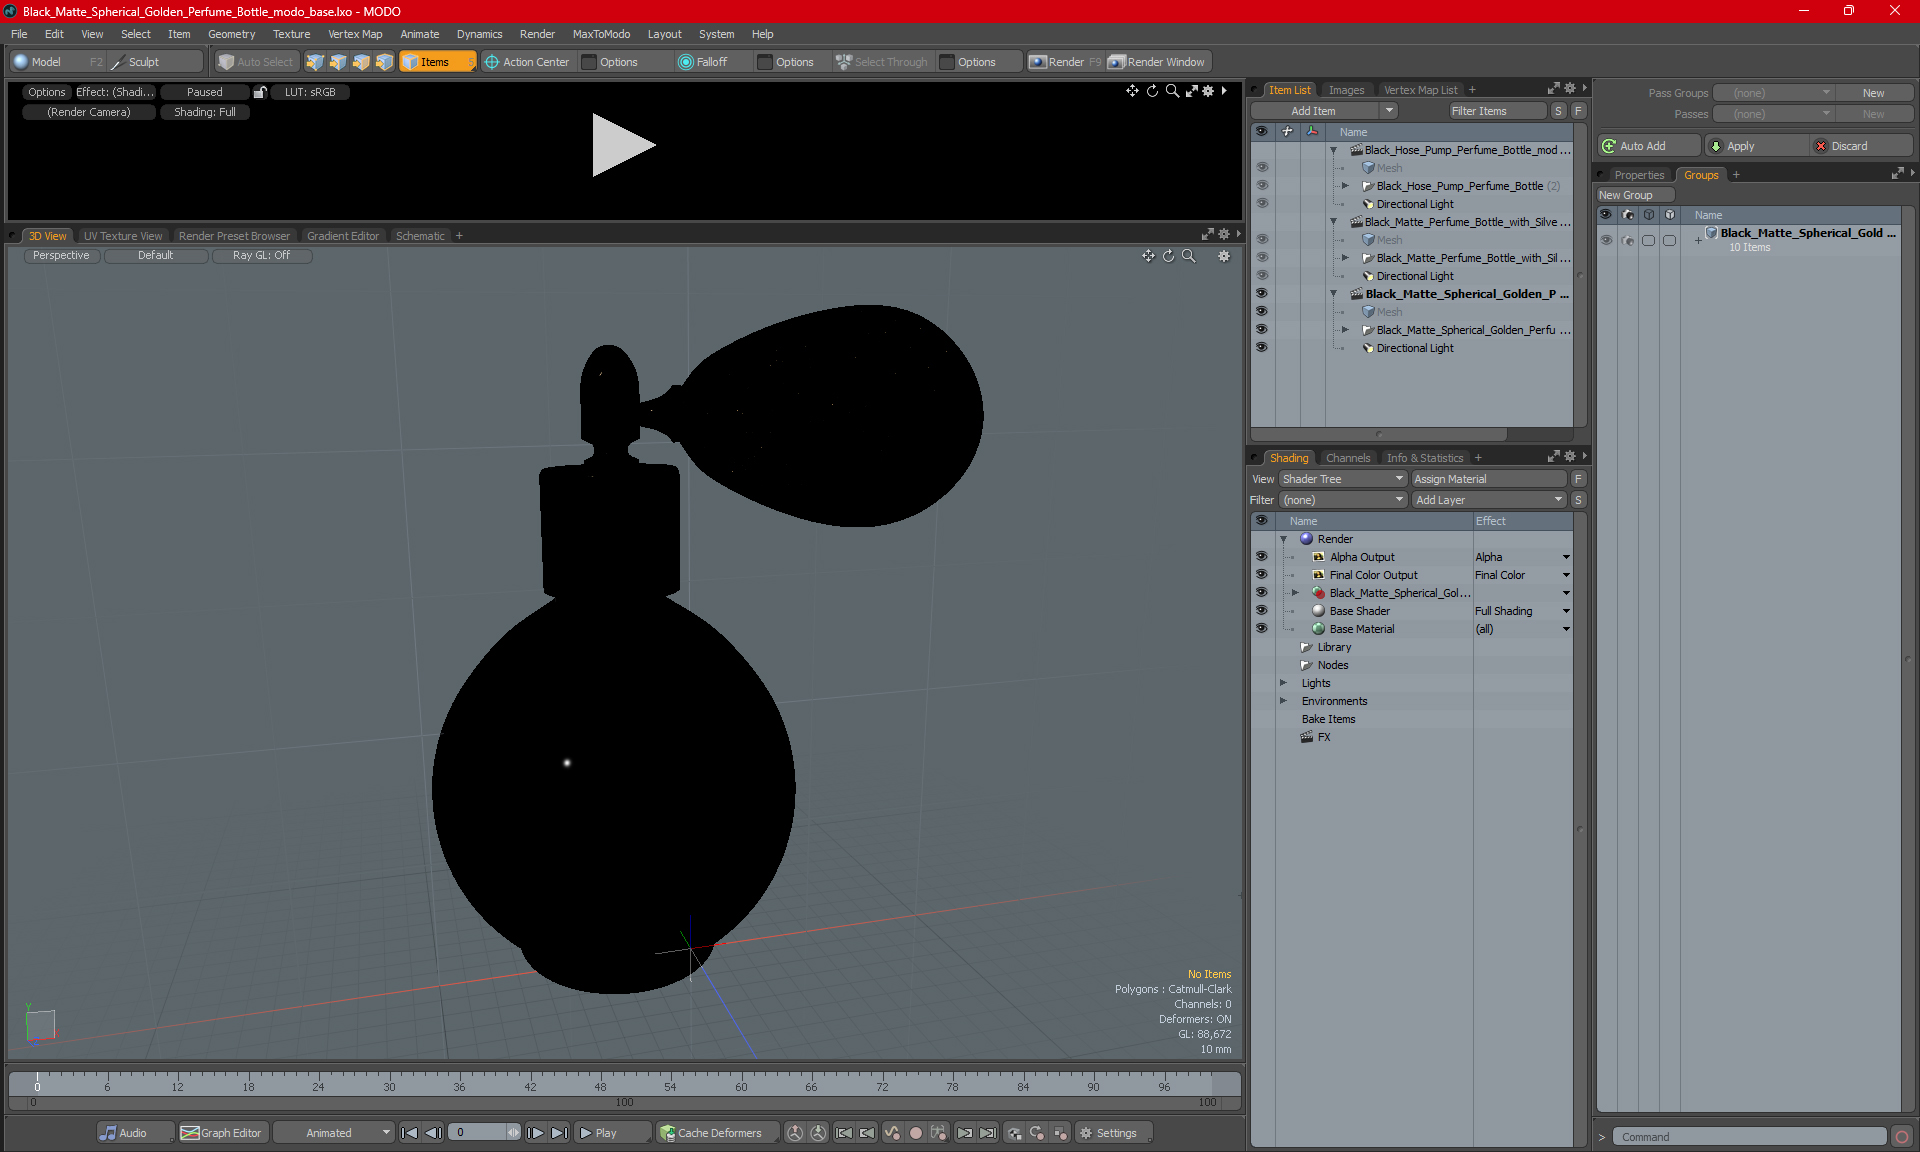The width and height of the screenshot is (1920, 1152).
Task: Switch to Images tab
Action: [1346, 90]
